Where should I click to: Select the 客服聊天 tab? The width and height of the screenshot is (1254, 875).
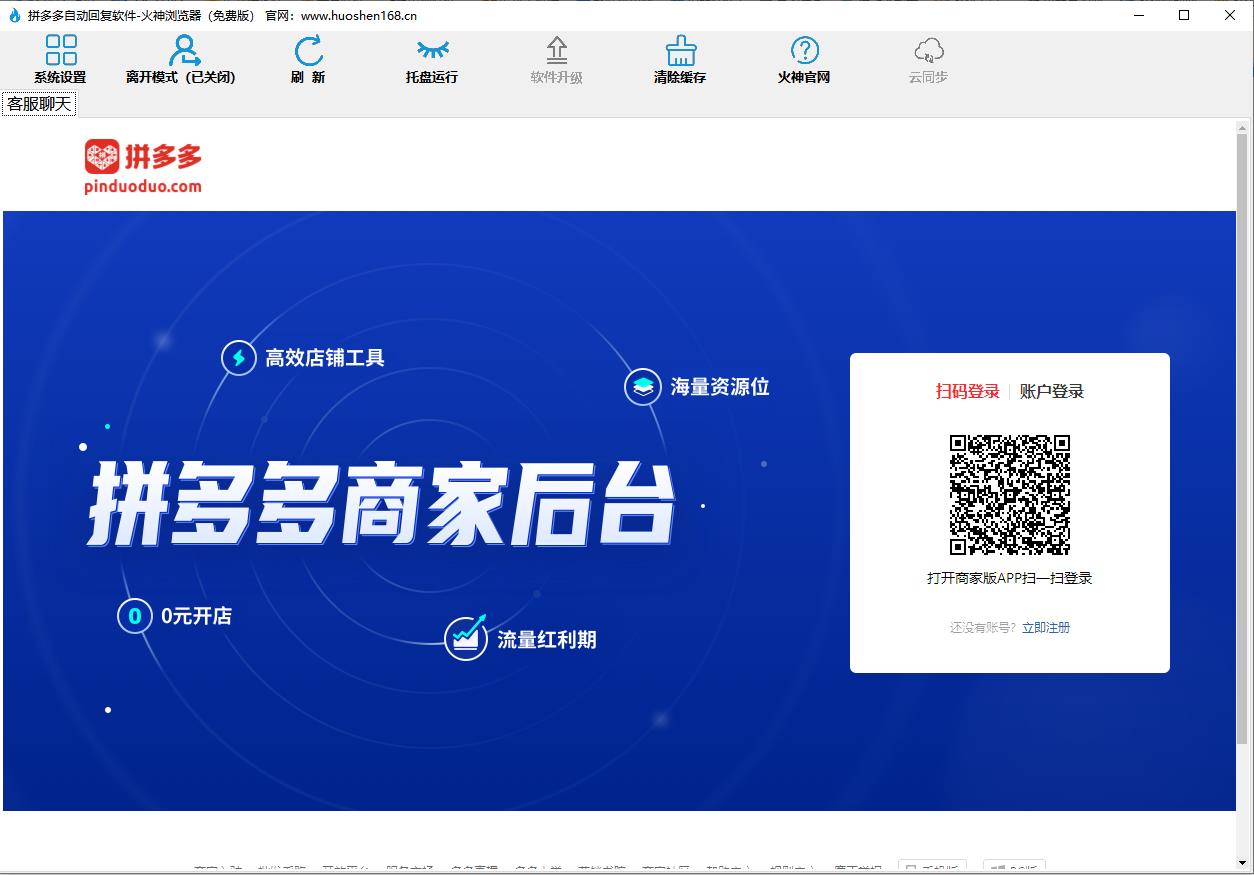(x=39, y=104)
